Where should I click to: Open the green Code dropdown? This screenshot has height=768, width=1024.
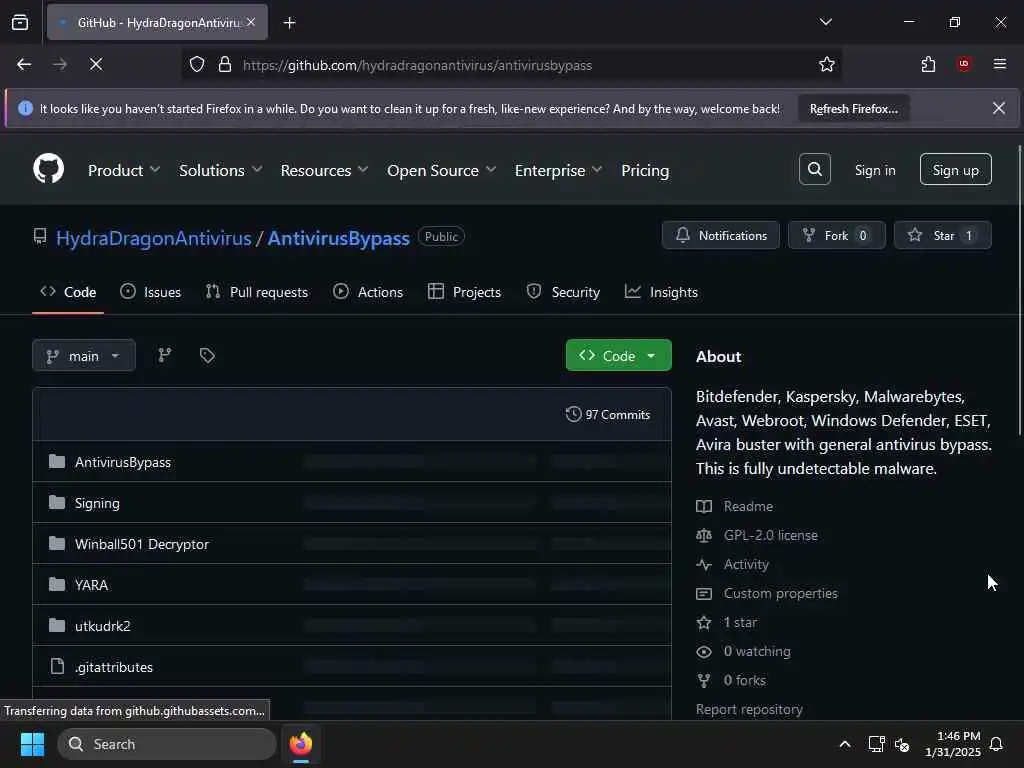(x=618, y=355)
